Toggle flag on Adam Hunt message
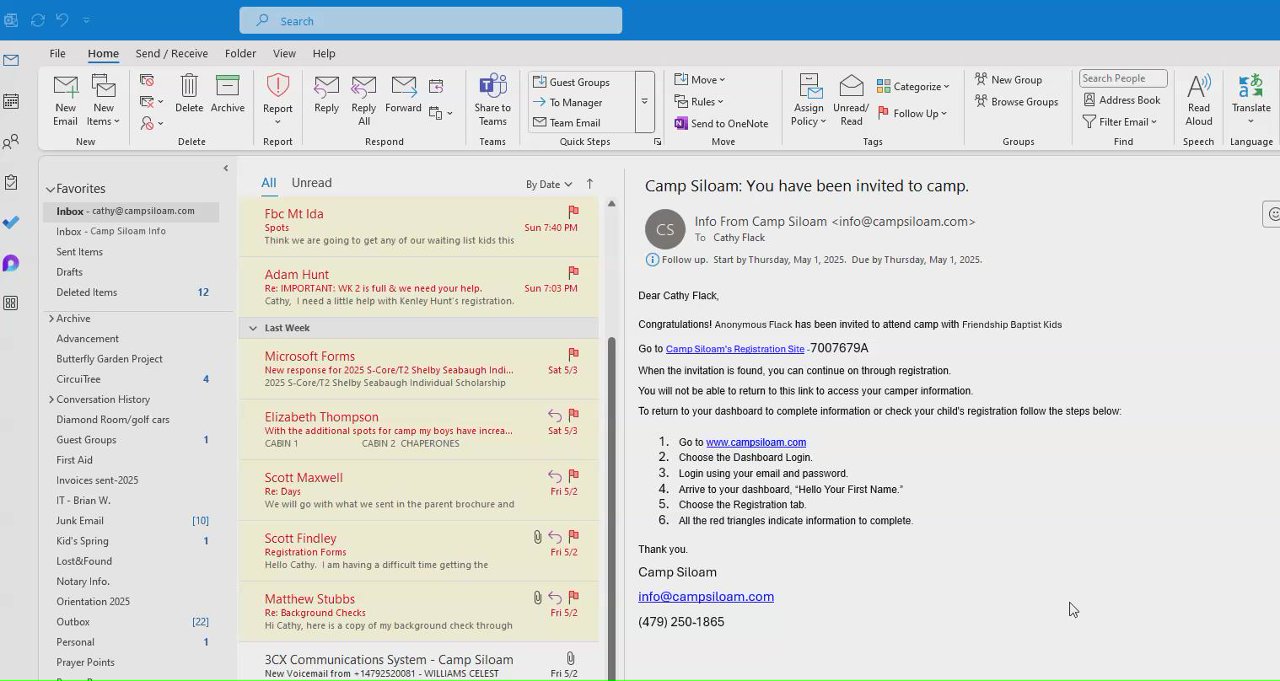Screen dimensions: 1280x681 click(x=573, y=272)
